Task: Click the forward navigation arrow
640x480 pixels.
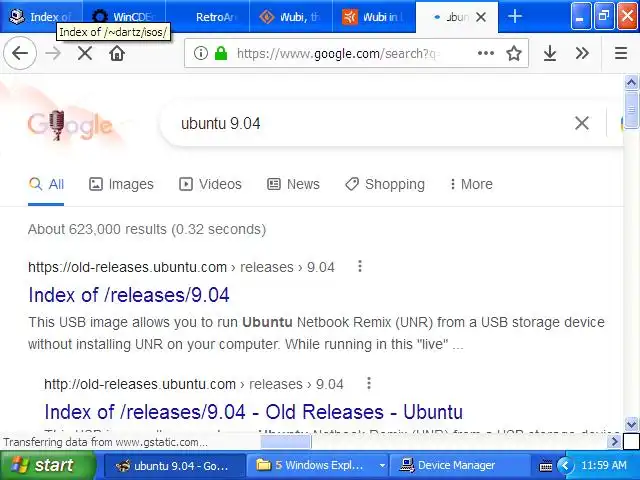Action: tap(53, 53)
